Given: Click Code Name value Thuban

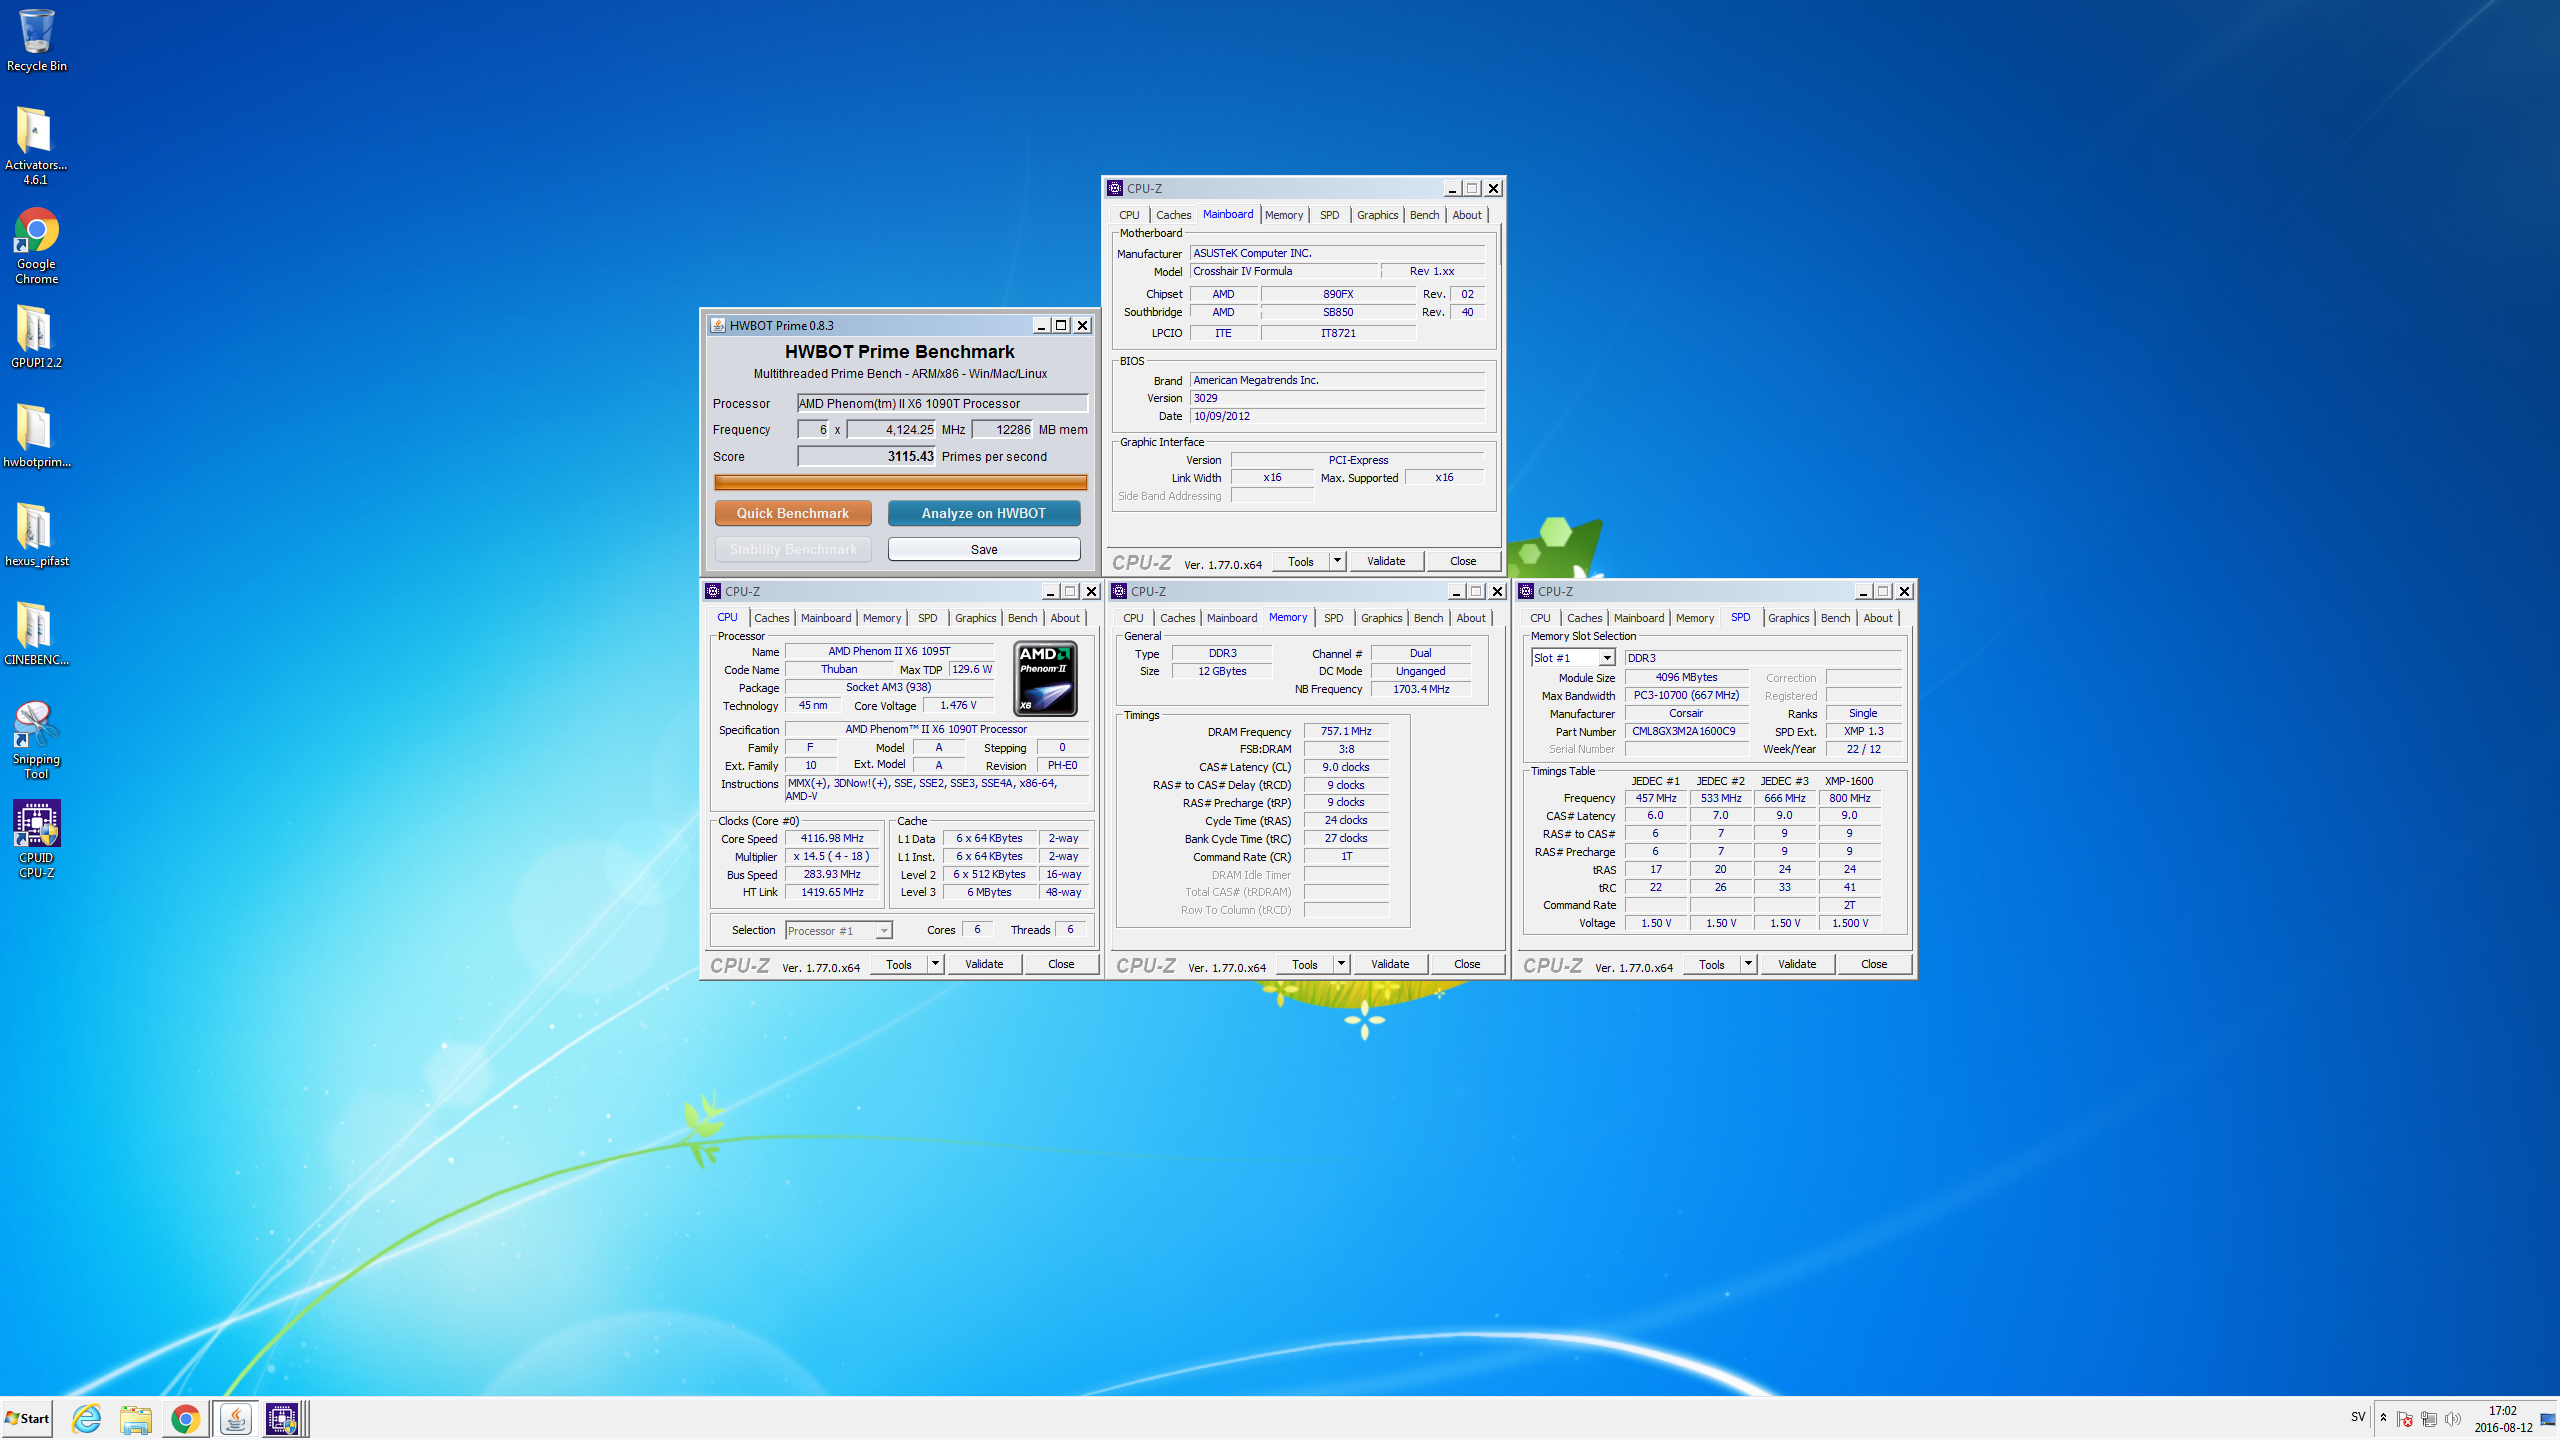Looking at the screenshot, I should pos(839,669).
